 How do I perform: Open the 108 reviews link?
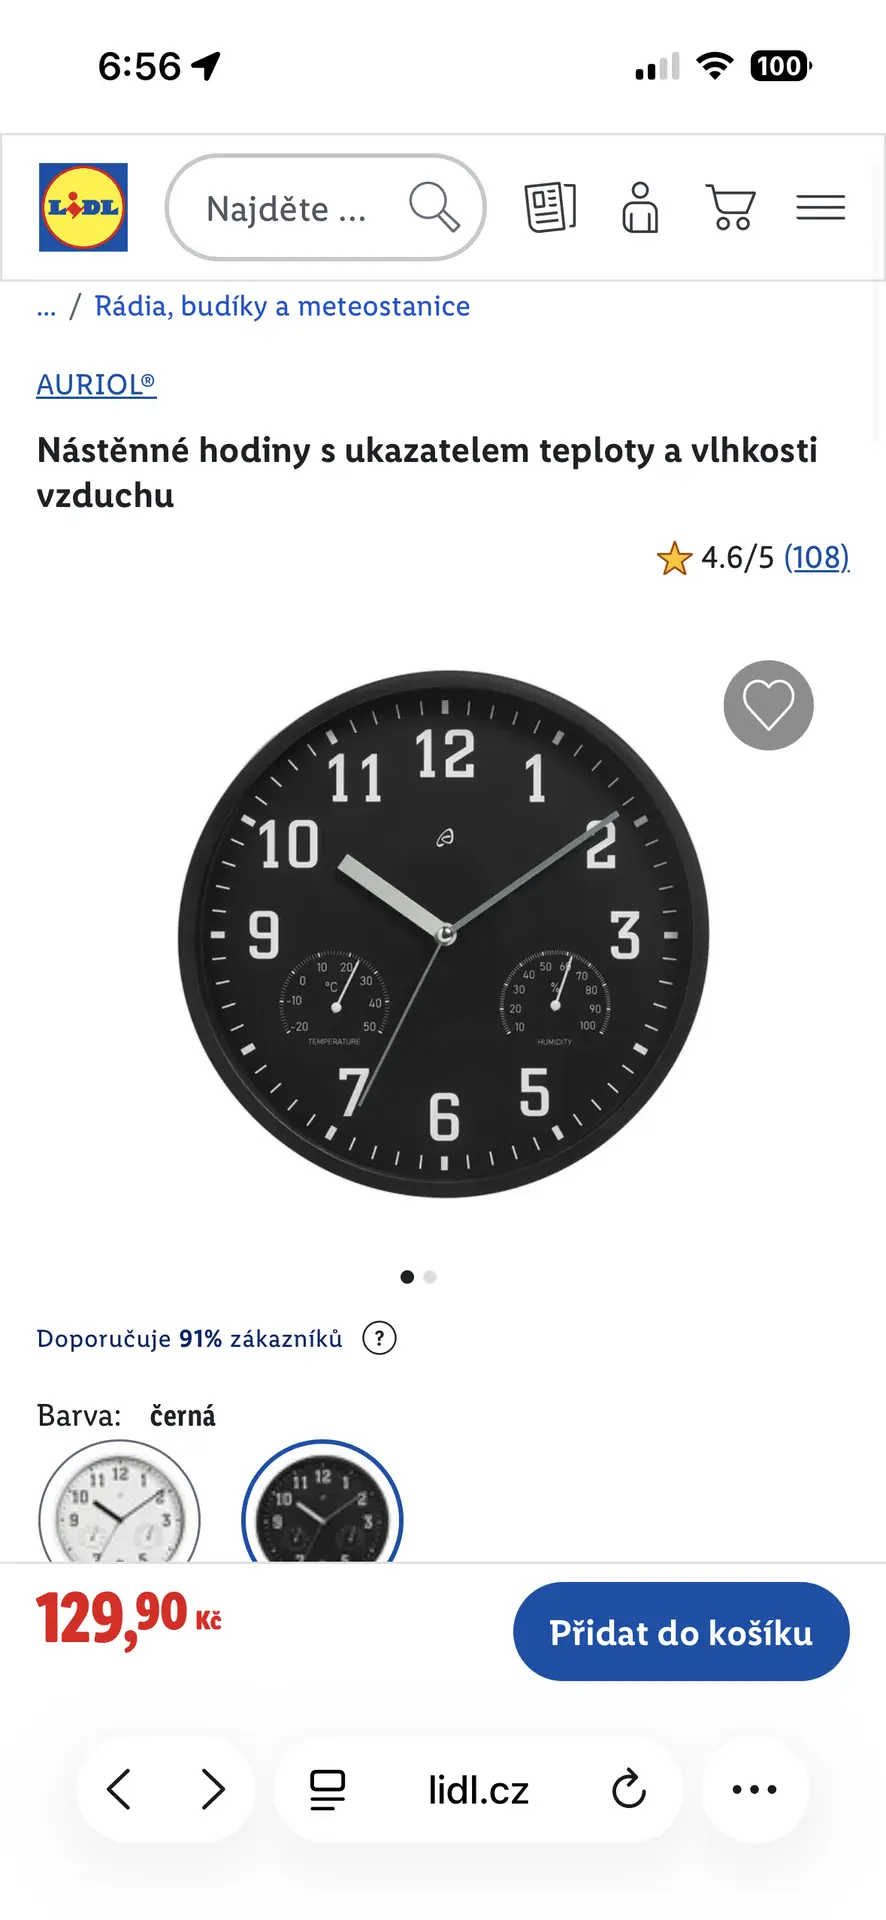[817, 557]
